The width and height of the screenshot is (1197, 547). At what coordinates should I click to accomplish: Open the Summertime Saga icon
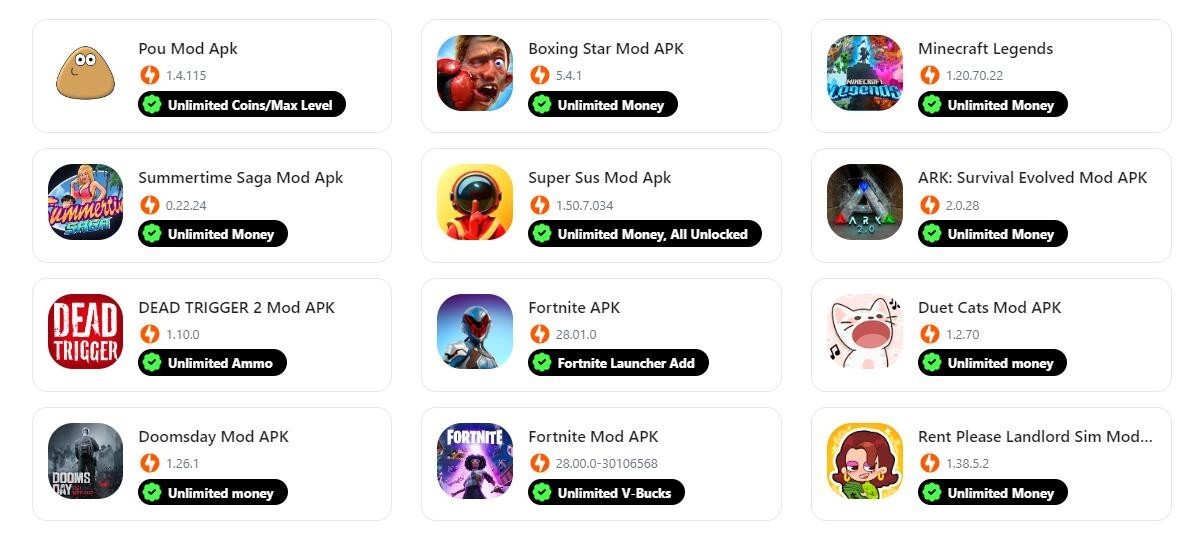tap(86, 202)
